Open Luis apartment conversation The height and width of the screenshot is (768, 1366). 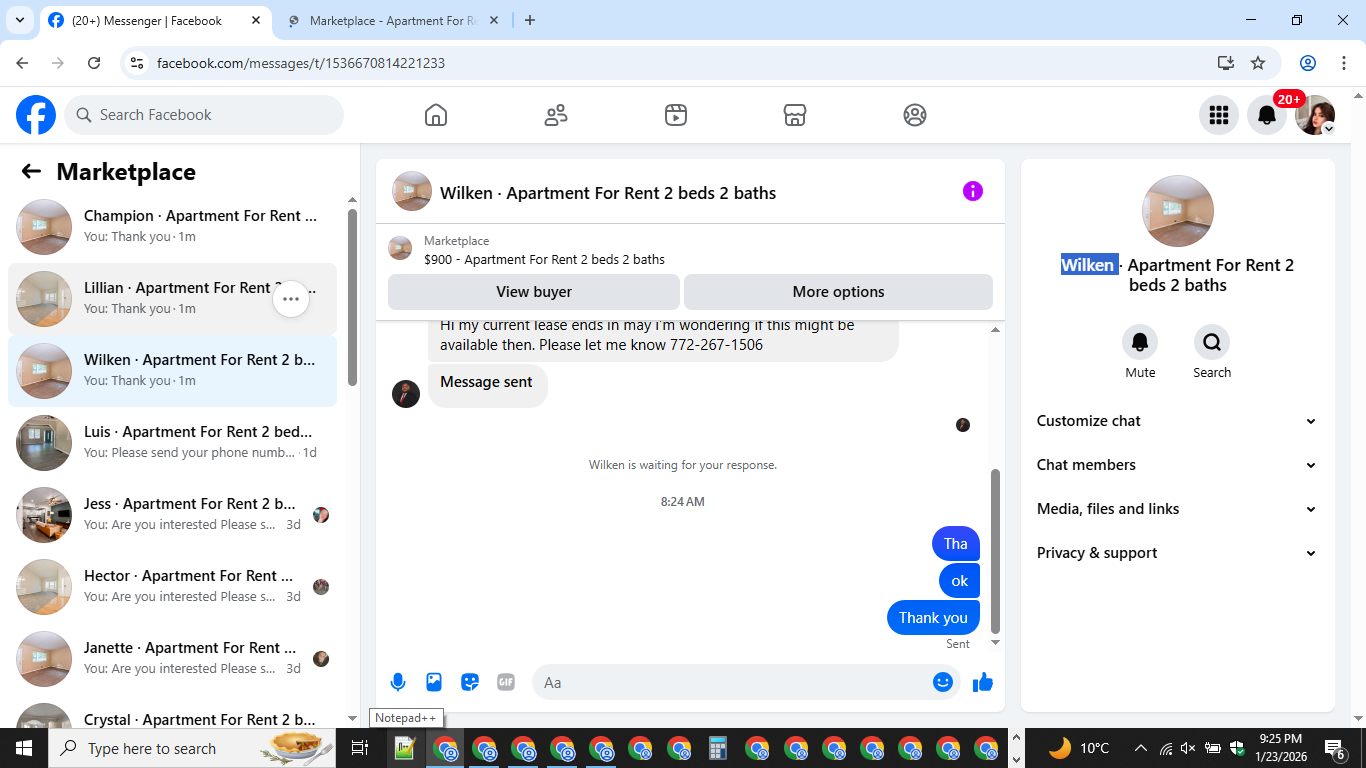[172, 442]
